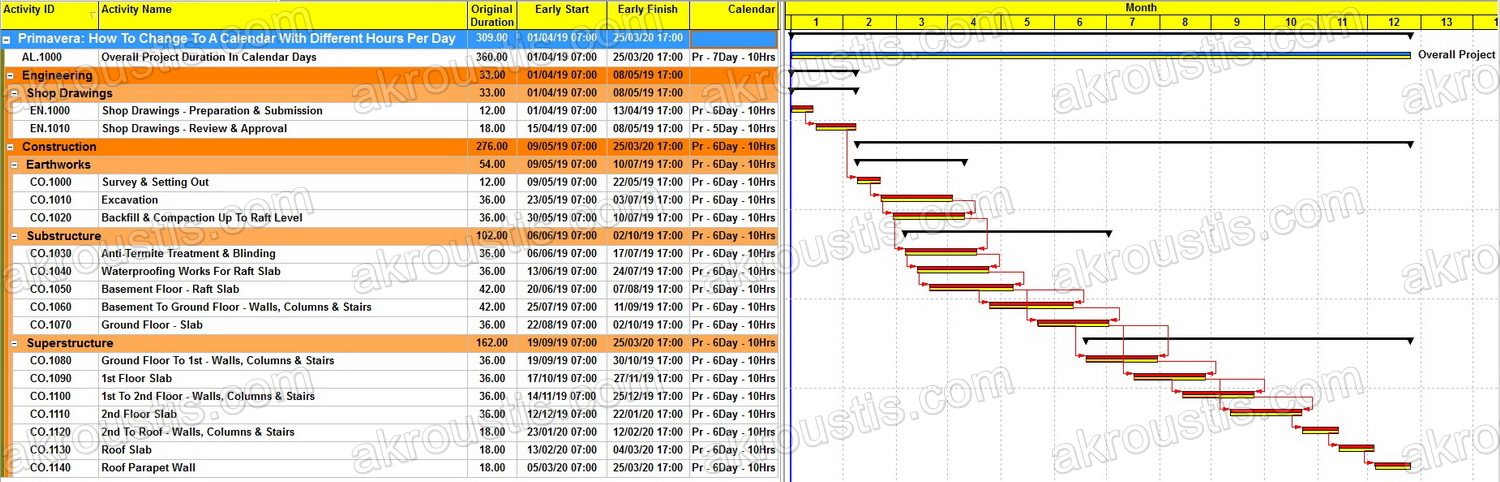Click the Early Finish column header
Image resolution: width=1500 pixels, height=482 pixels.
pos(648,15)
